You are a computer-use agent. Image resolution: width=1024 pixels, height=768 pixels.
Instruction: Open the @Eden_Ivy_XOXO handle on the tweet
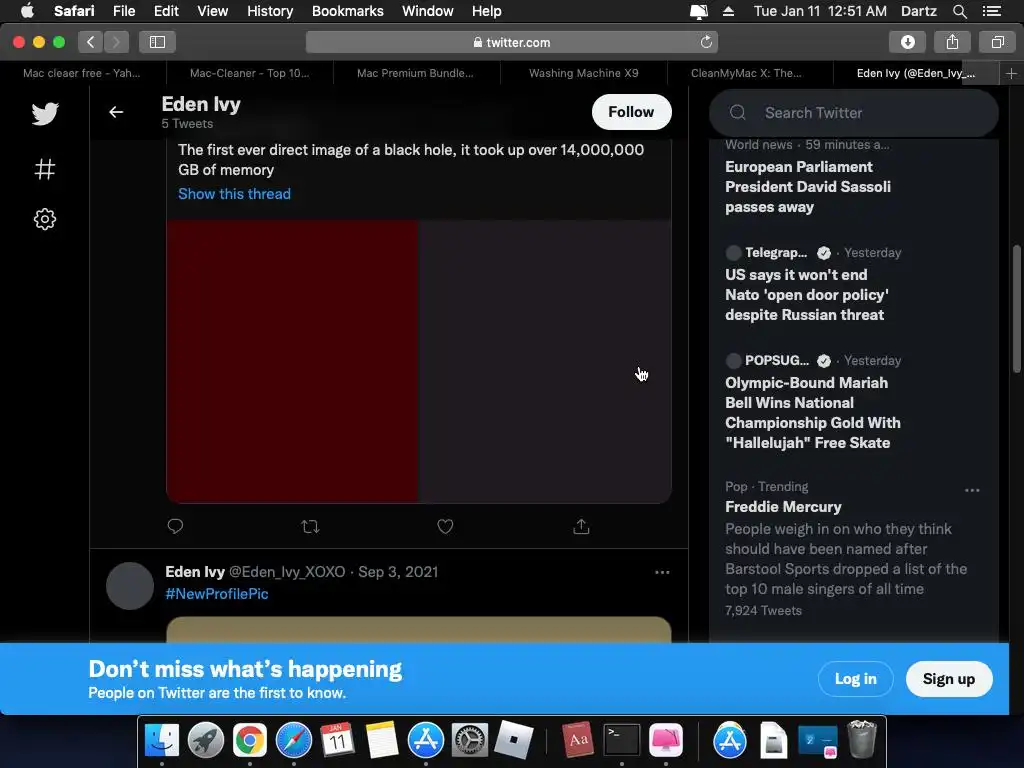(x=287, y=572)
